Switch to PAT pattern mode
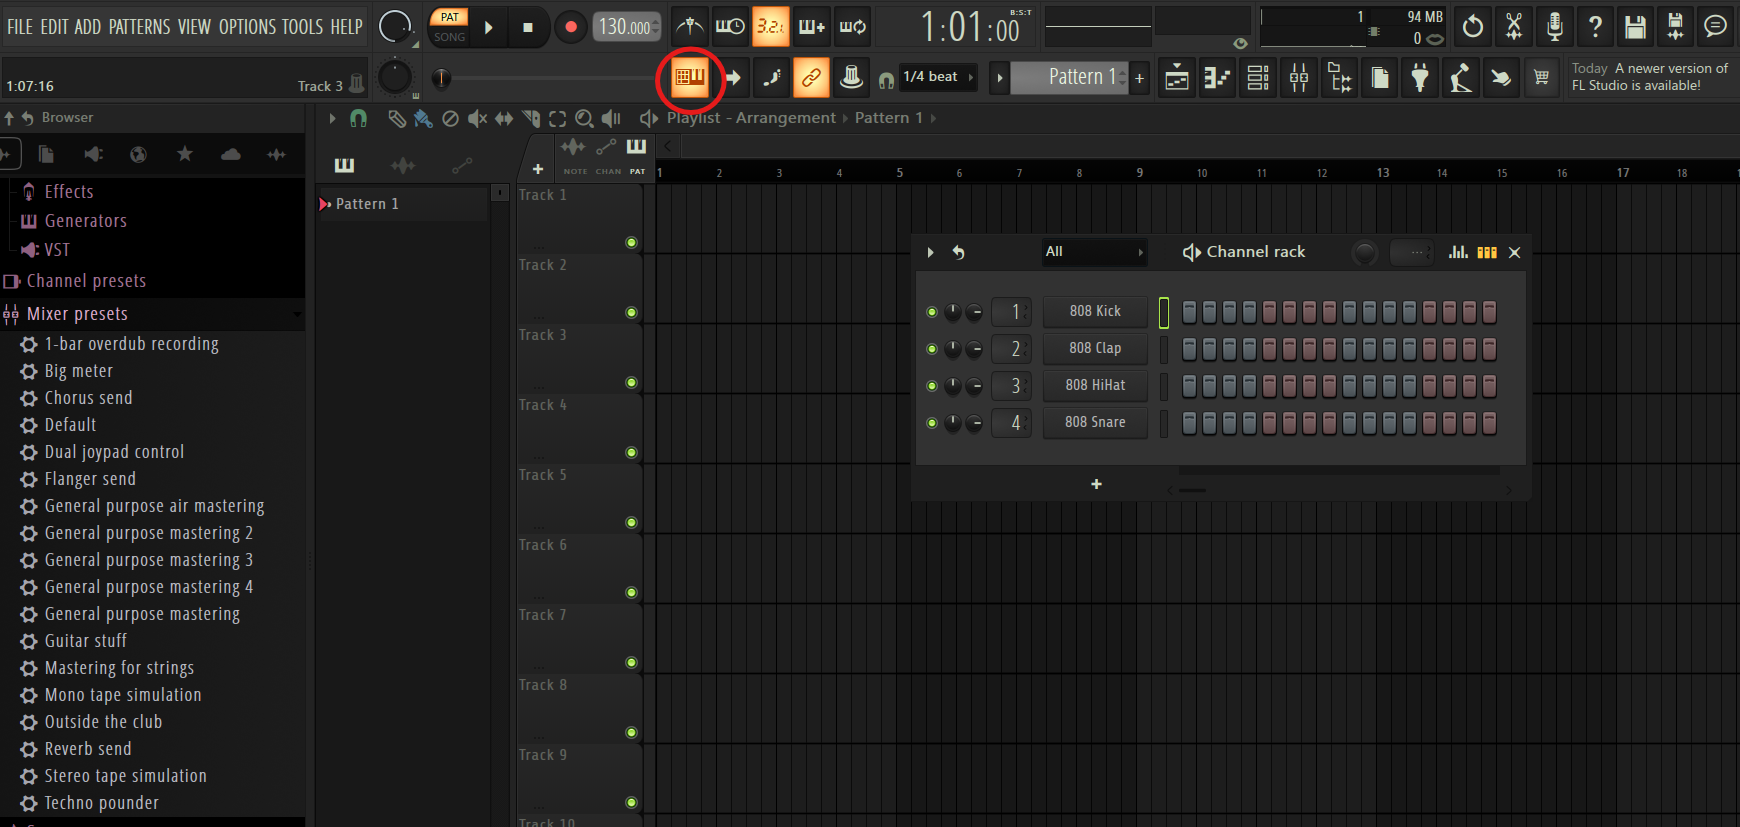 point(450,17)
